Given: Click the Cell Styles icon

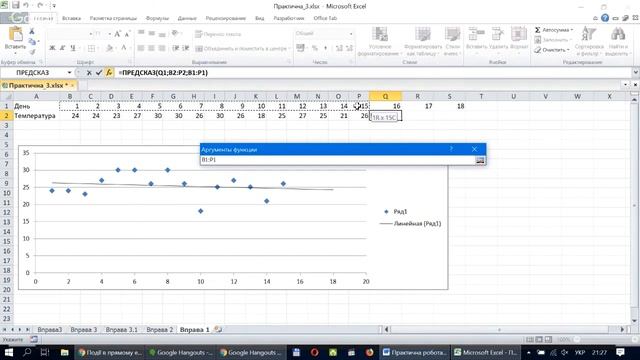Looking at the screenshot, I should (452, 34).
